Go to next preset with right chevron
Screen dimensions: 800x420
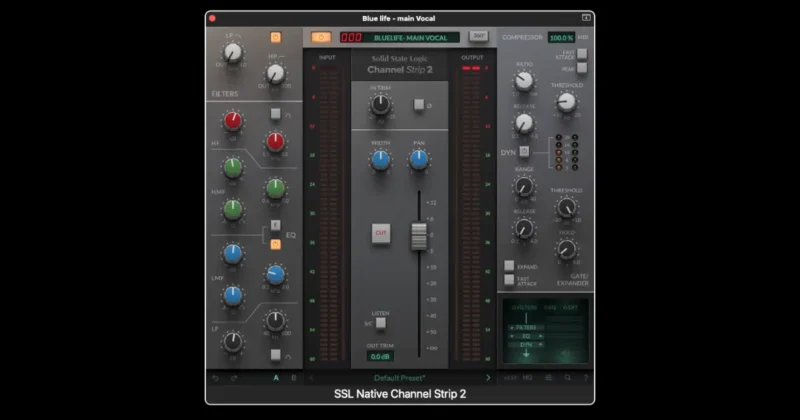click(488, 378)
